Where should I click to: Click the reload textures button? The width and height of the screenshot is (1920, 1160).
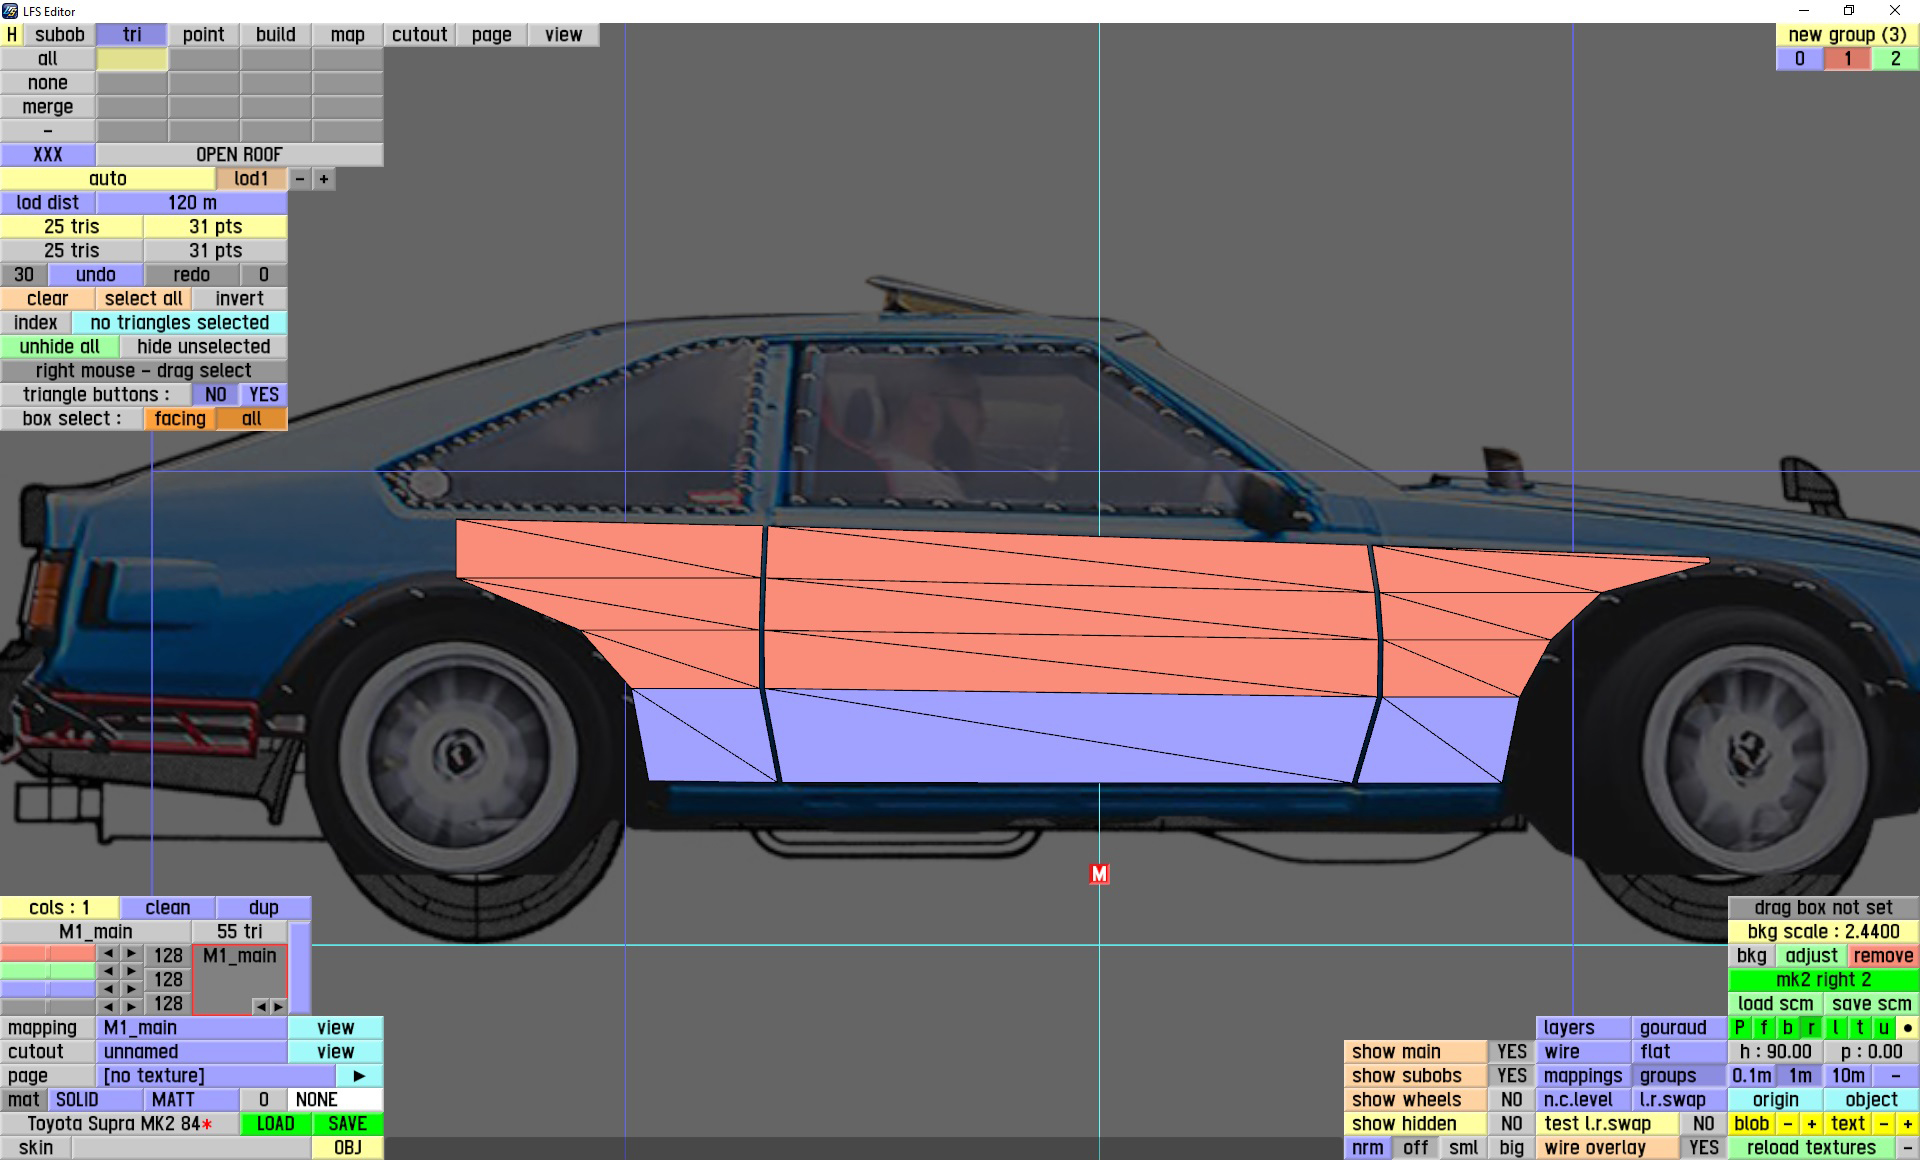[1810, 1147]
